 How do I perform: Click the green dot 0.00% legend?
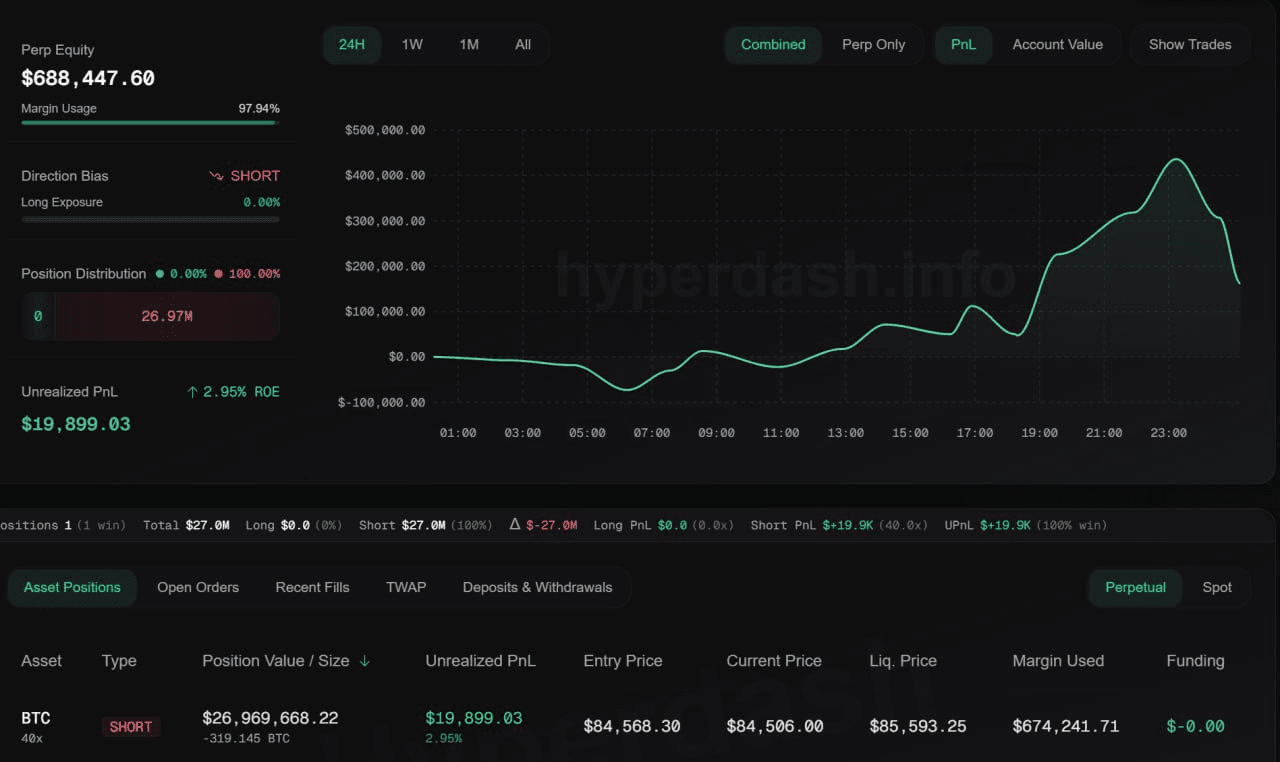181,274
